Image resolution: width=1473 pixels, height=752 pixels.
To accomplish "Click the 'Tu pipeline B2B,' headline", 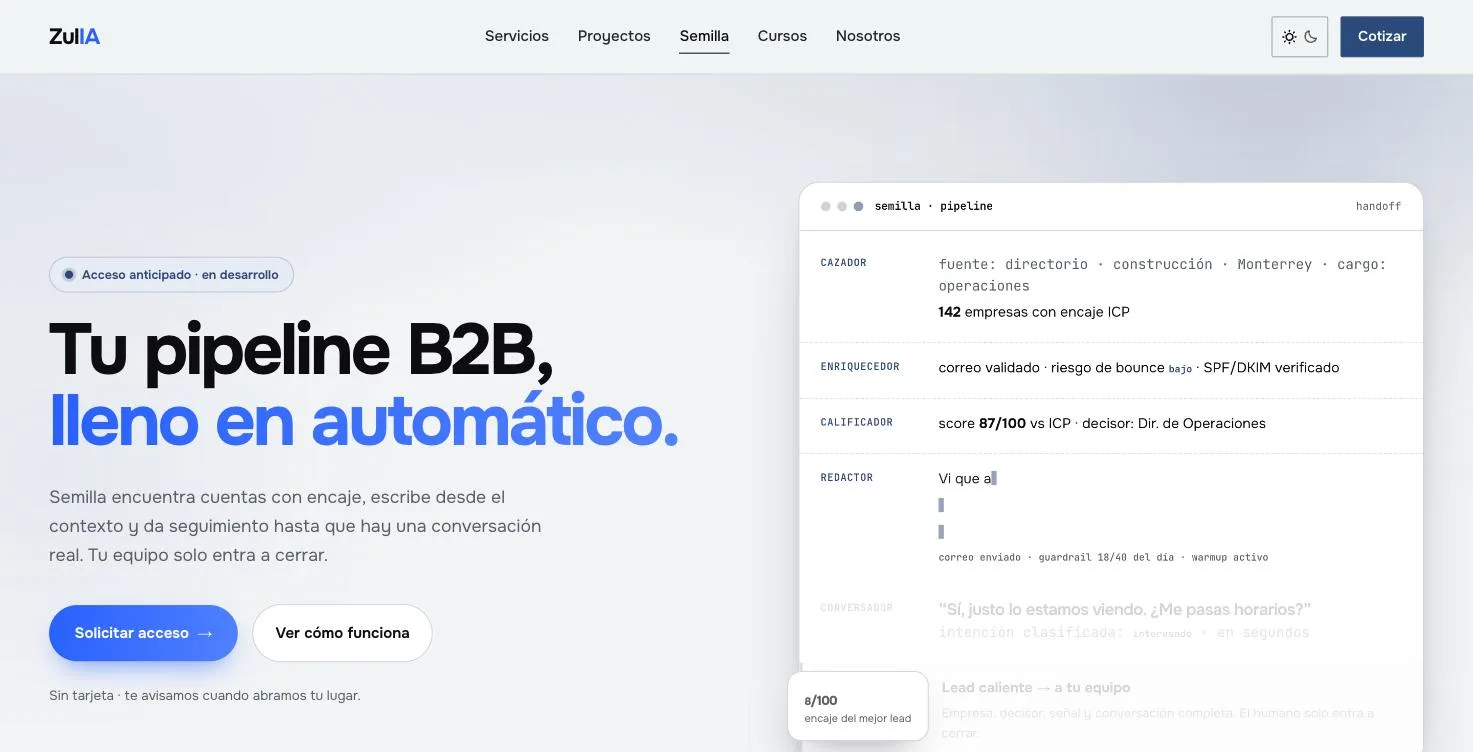I will (301, 350).
